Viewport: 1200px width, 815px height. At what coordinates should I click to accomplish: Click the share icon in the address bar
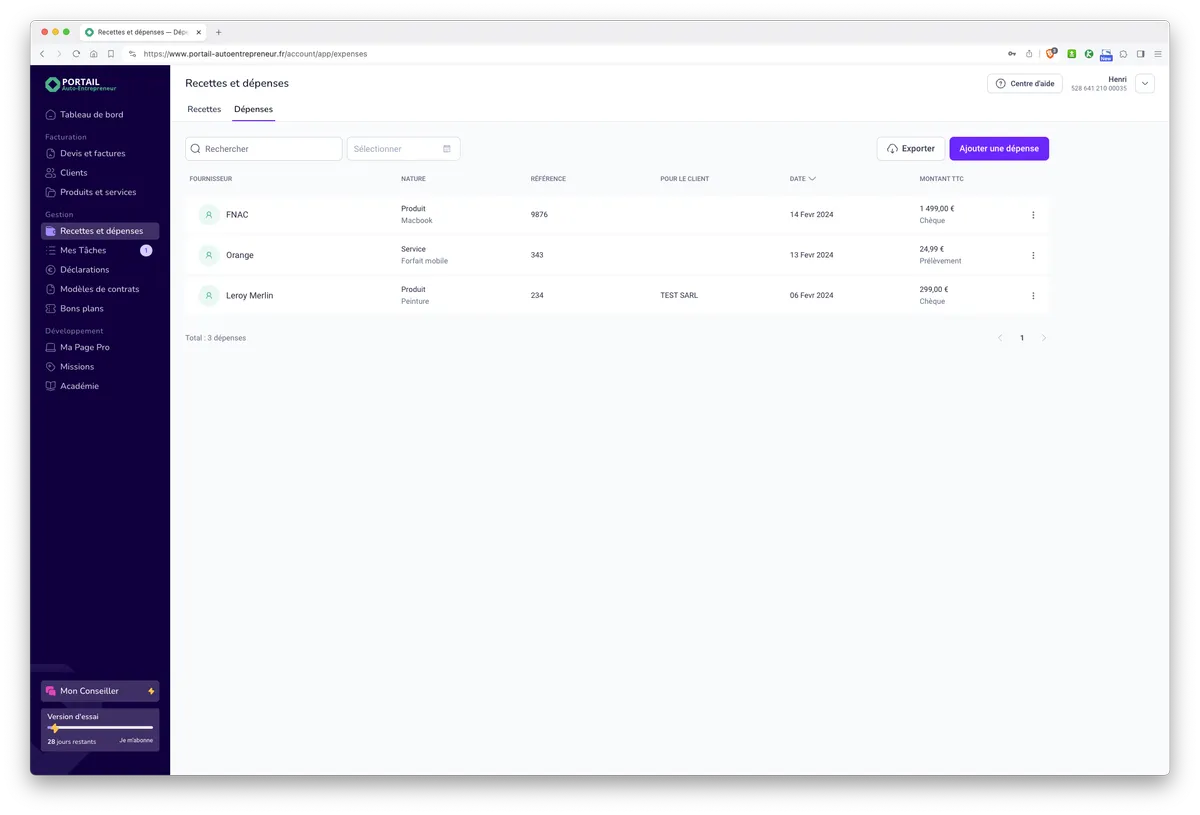(1029, 54)
